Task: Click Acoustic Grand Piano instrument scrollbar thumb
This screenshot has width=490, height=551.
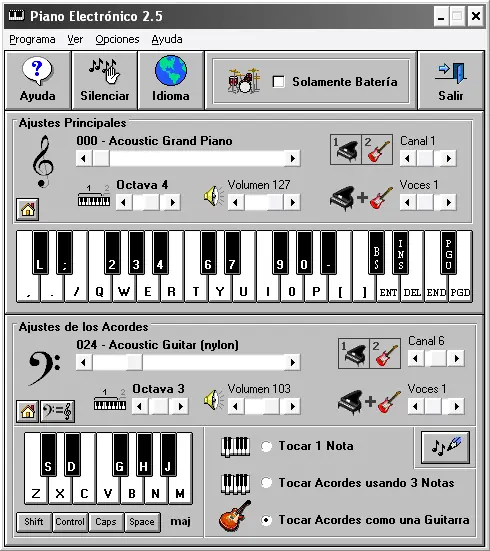Action: click(x=101, y=158)
